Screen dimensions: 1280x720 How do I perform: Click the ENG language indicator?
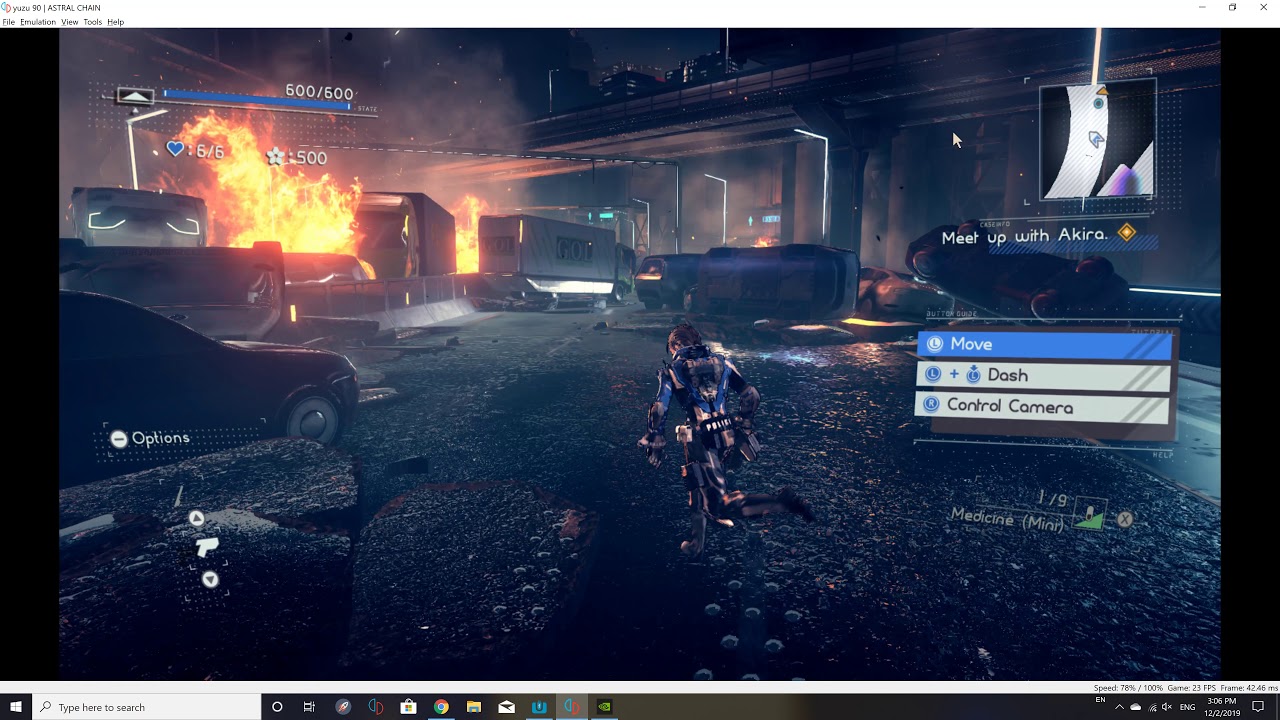coord(1187,707)
